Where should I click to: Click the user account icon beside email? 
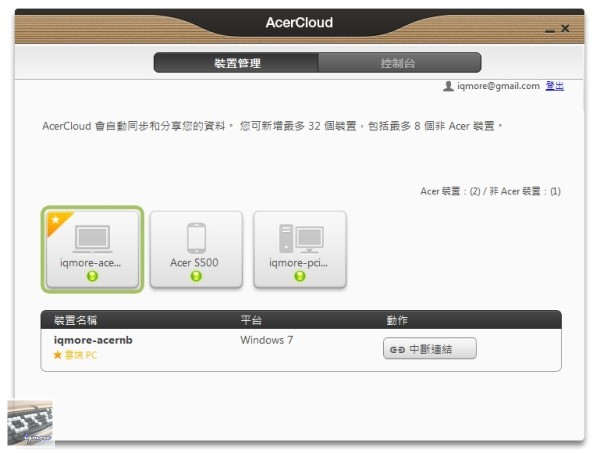[448, 86]
